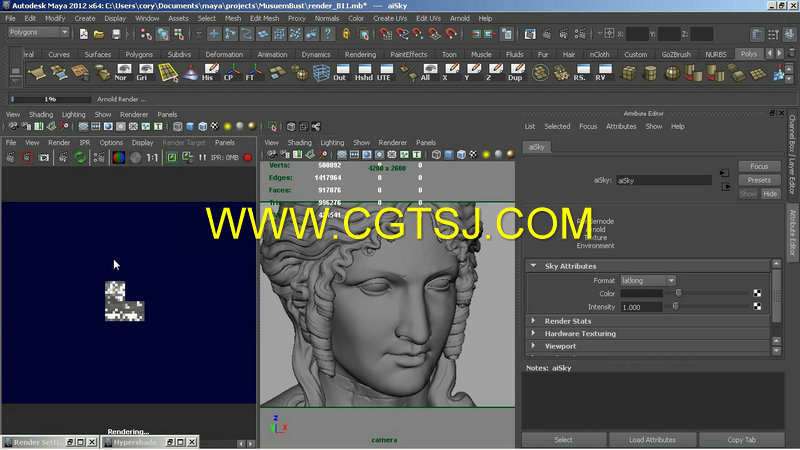Click the save scene icon in status line

(116, 34)
